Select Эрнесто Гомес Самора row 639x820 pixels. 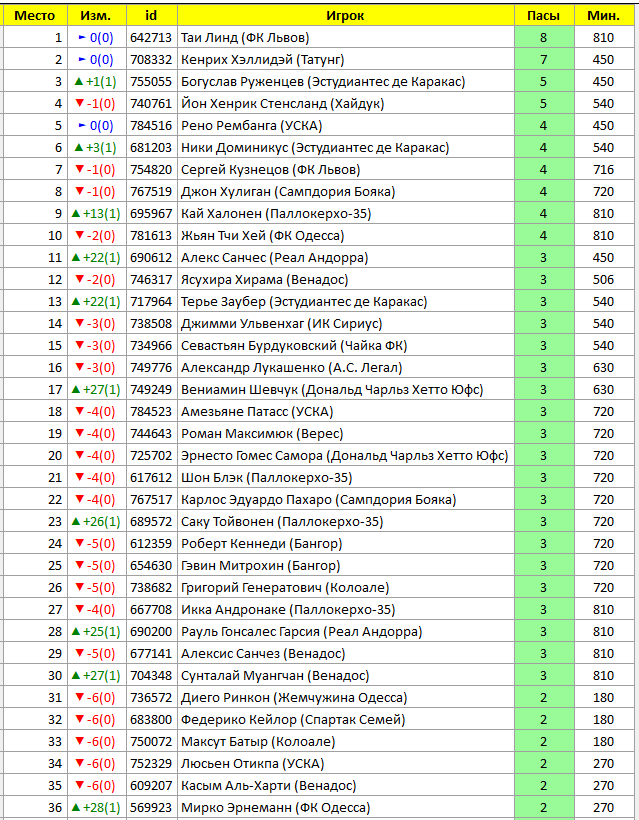[x=320, y=455]
